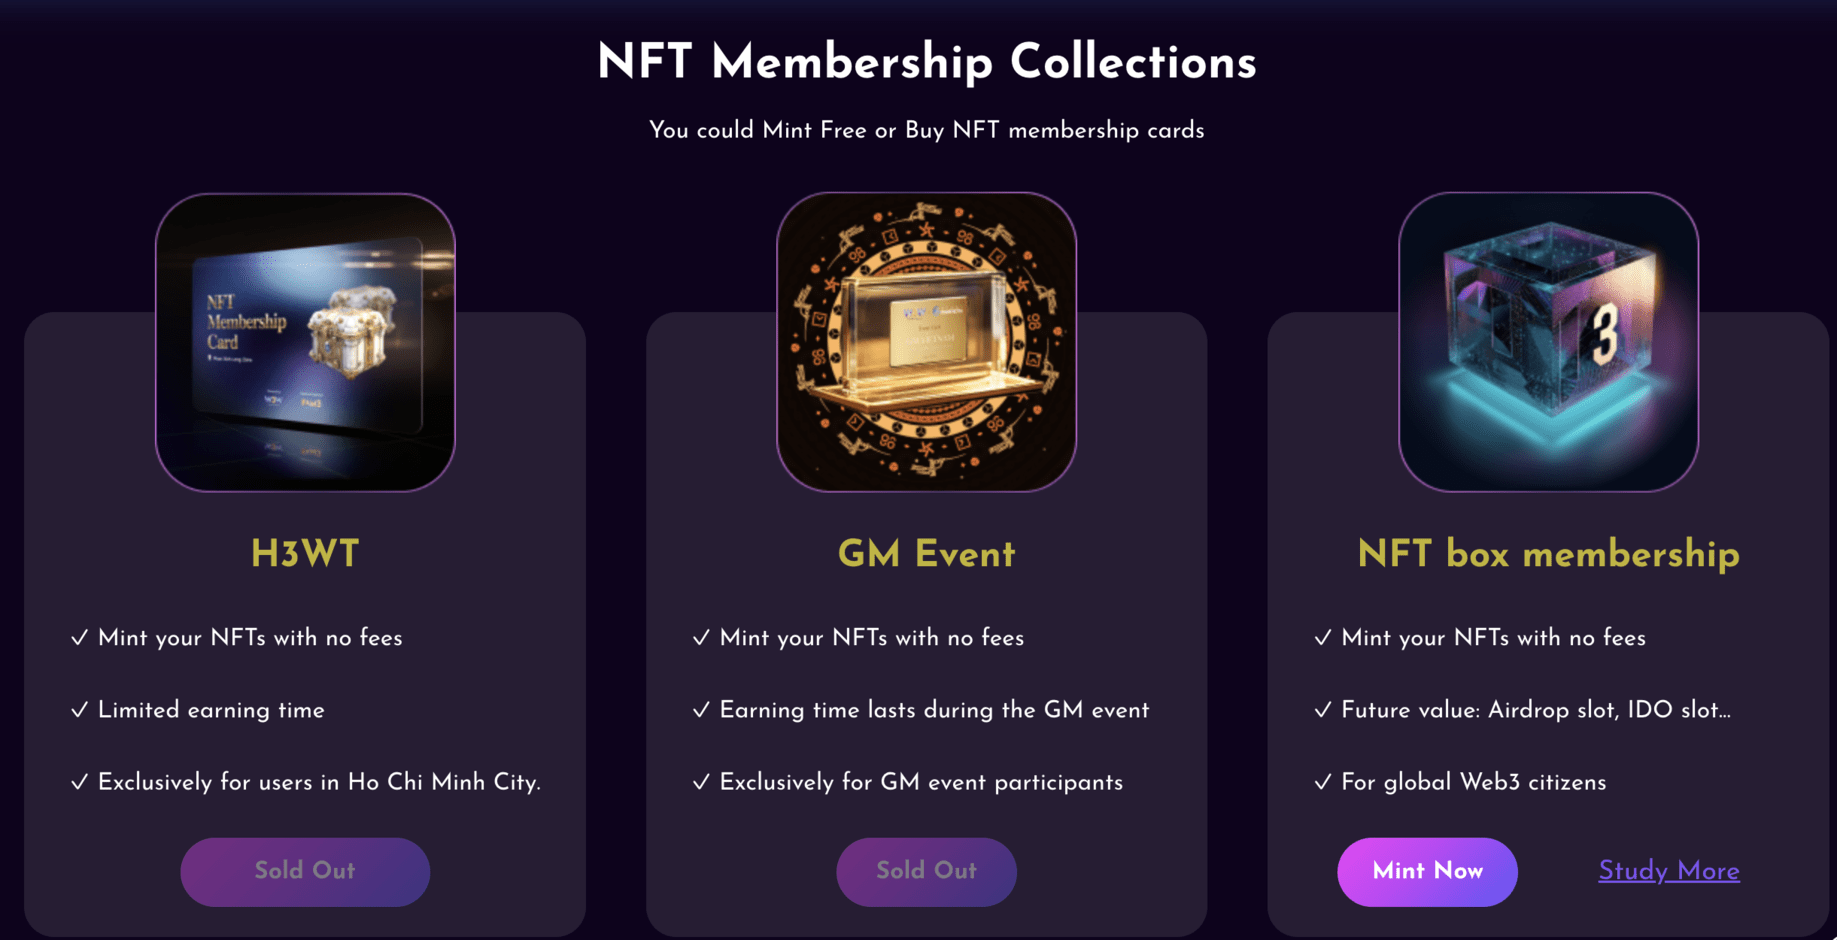Viewport: 1837px width, 940px height.
Task: Click checkmark beside GM event participants line
Action: click(701, 782)
